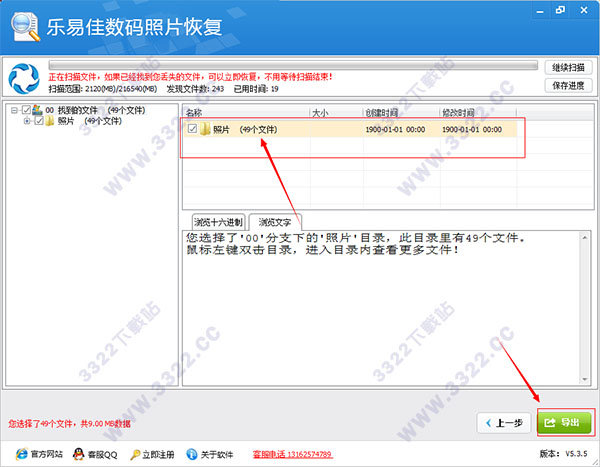The image size is (600, 467).
Task: Click the 版本: V5.3.5 label
Action: click(x=563, y=454)
